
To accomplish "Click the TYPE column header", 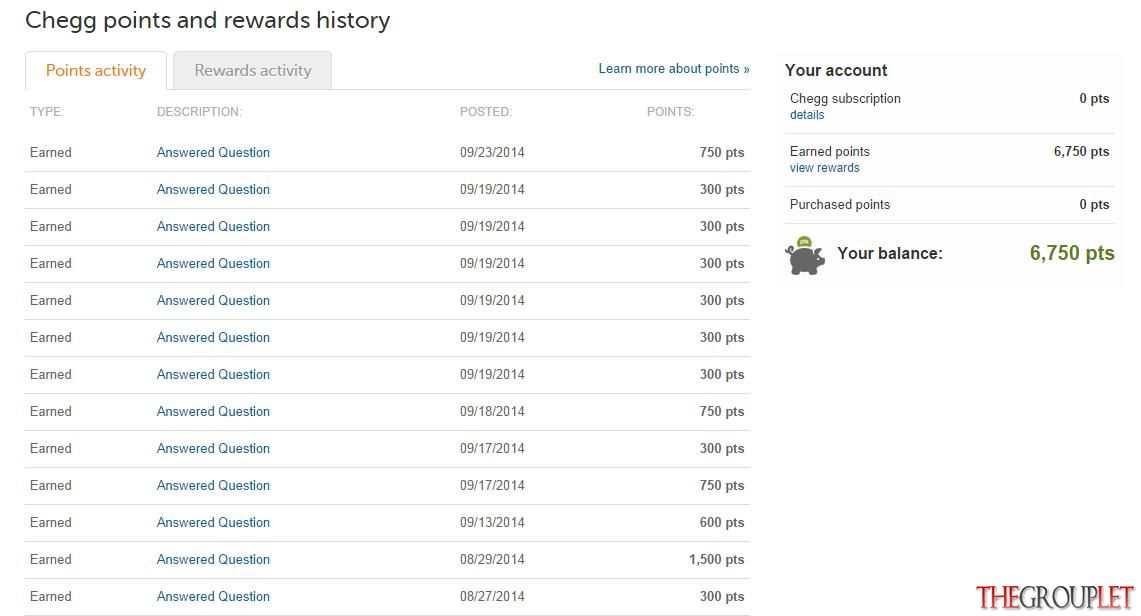I will pyautogui.click(x=47, y=112).
